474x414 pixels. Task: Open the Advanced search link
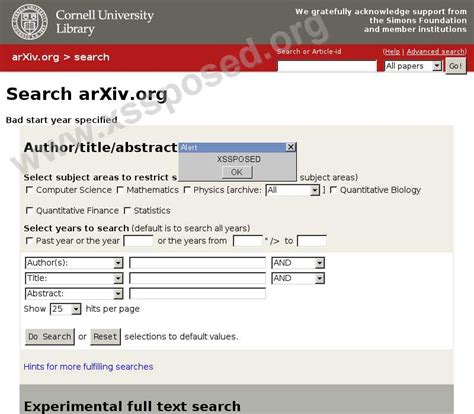click(436, 52)
